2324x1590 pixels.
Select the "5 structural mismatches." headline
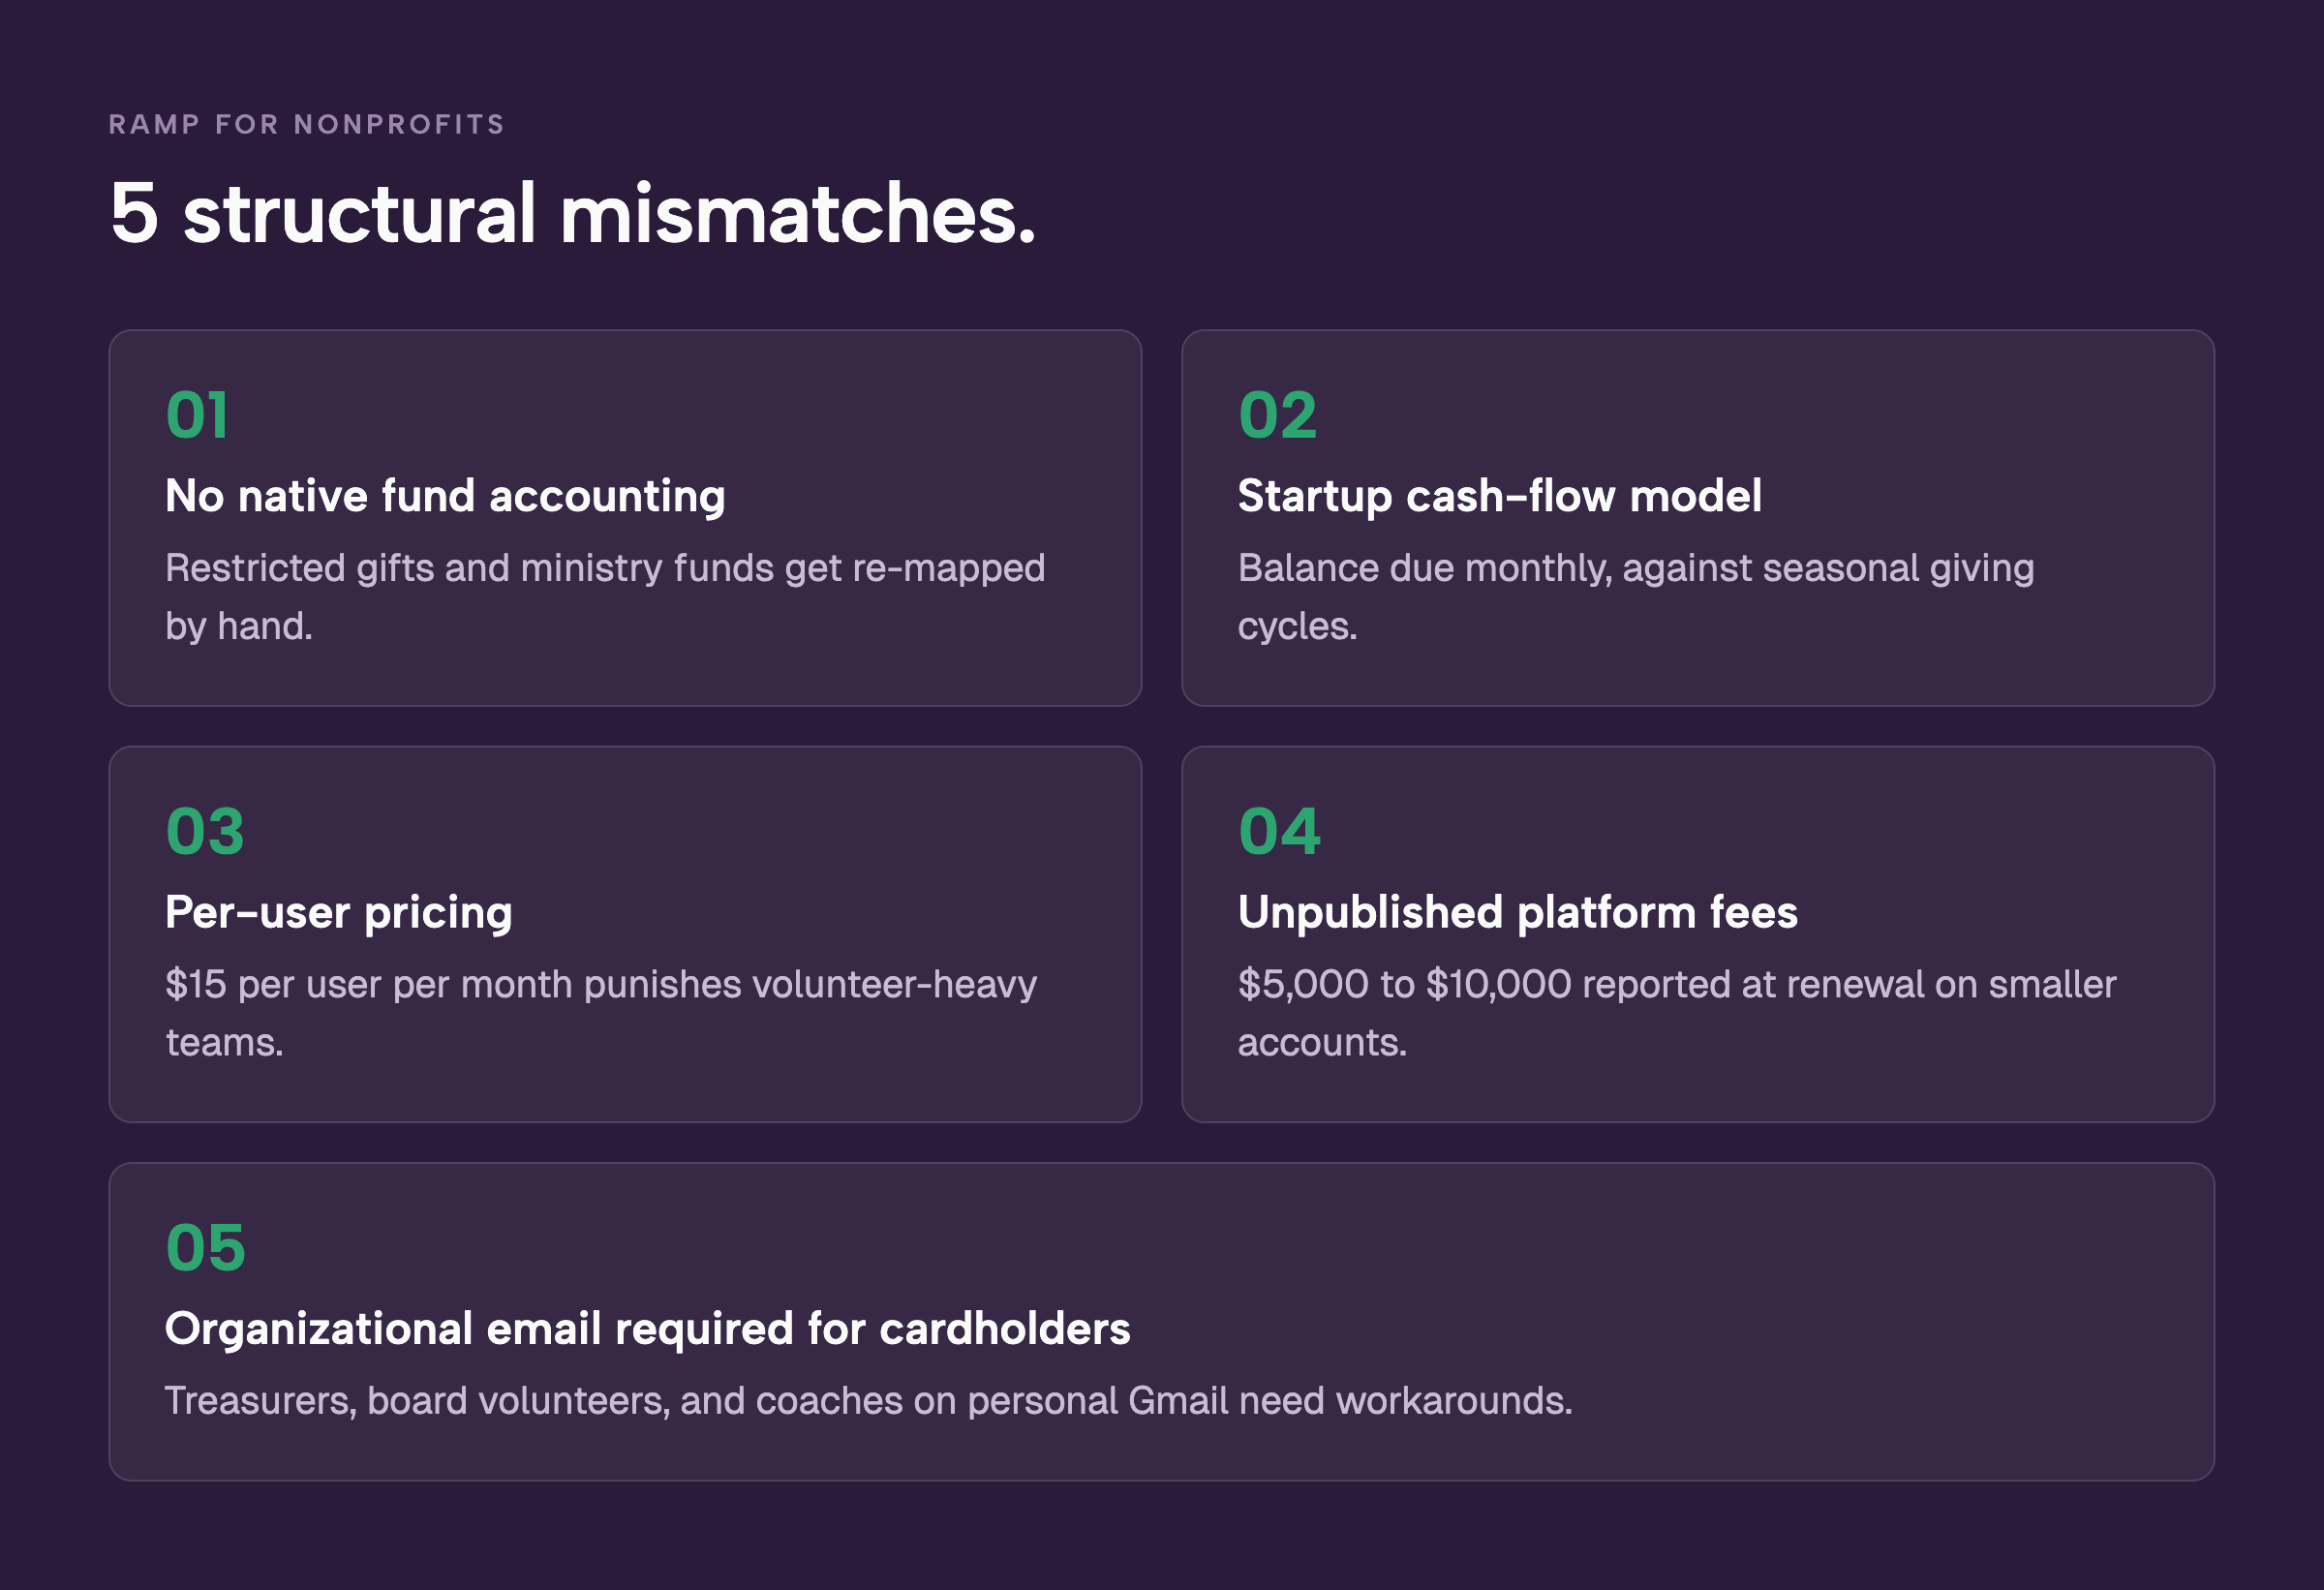(x=572, y=213)
